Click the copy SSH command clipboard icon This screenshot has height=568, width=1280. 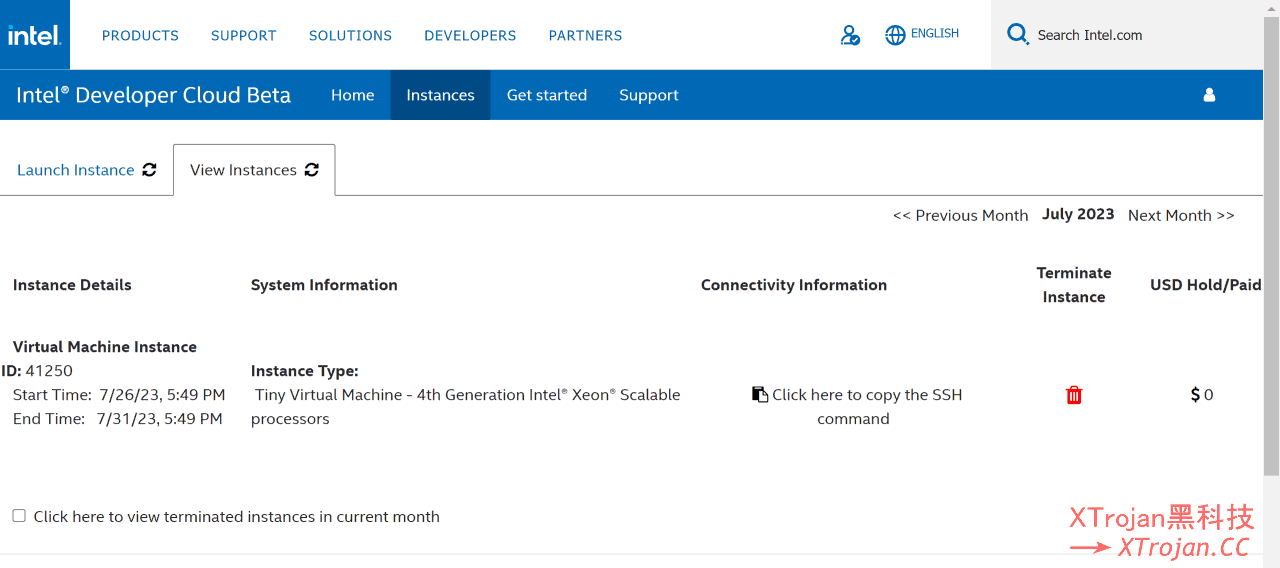pyautogui.click(x=760, y=395)
